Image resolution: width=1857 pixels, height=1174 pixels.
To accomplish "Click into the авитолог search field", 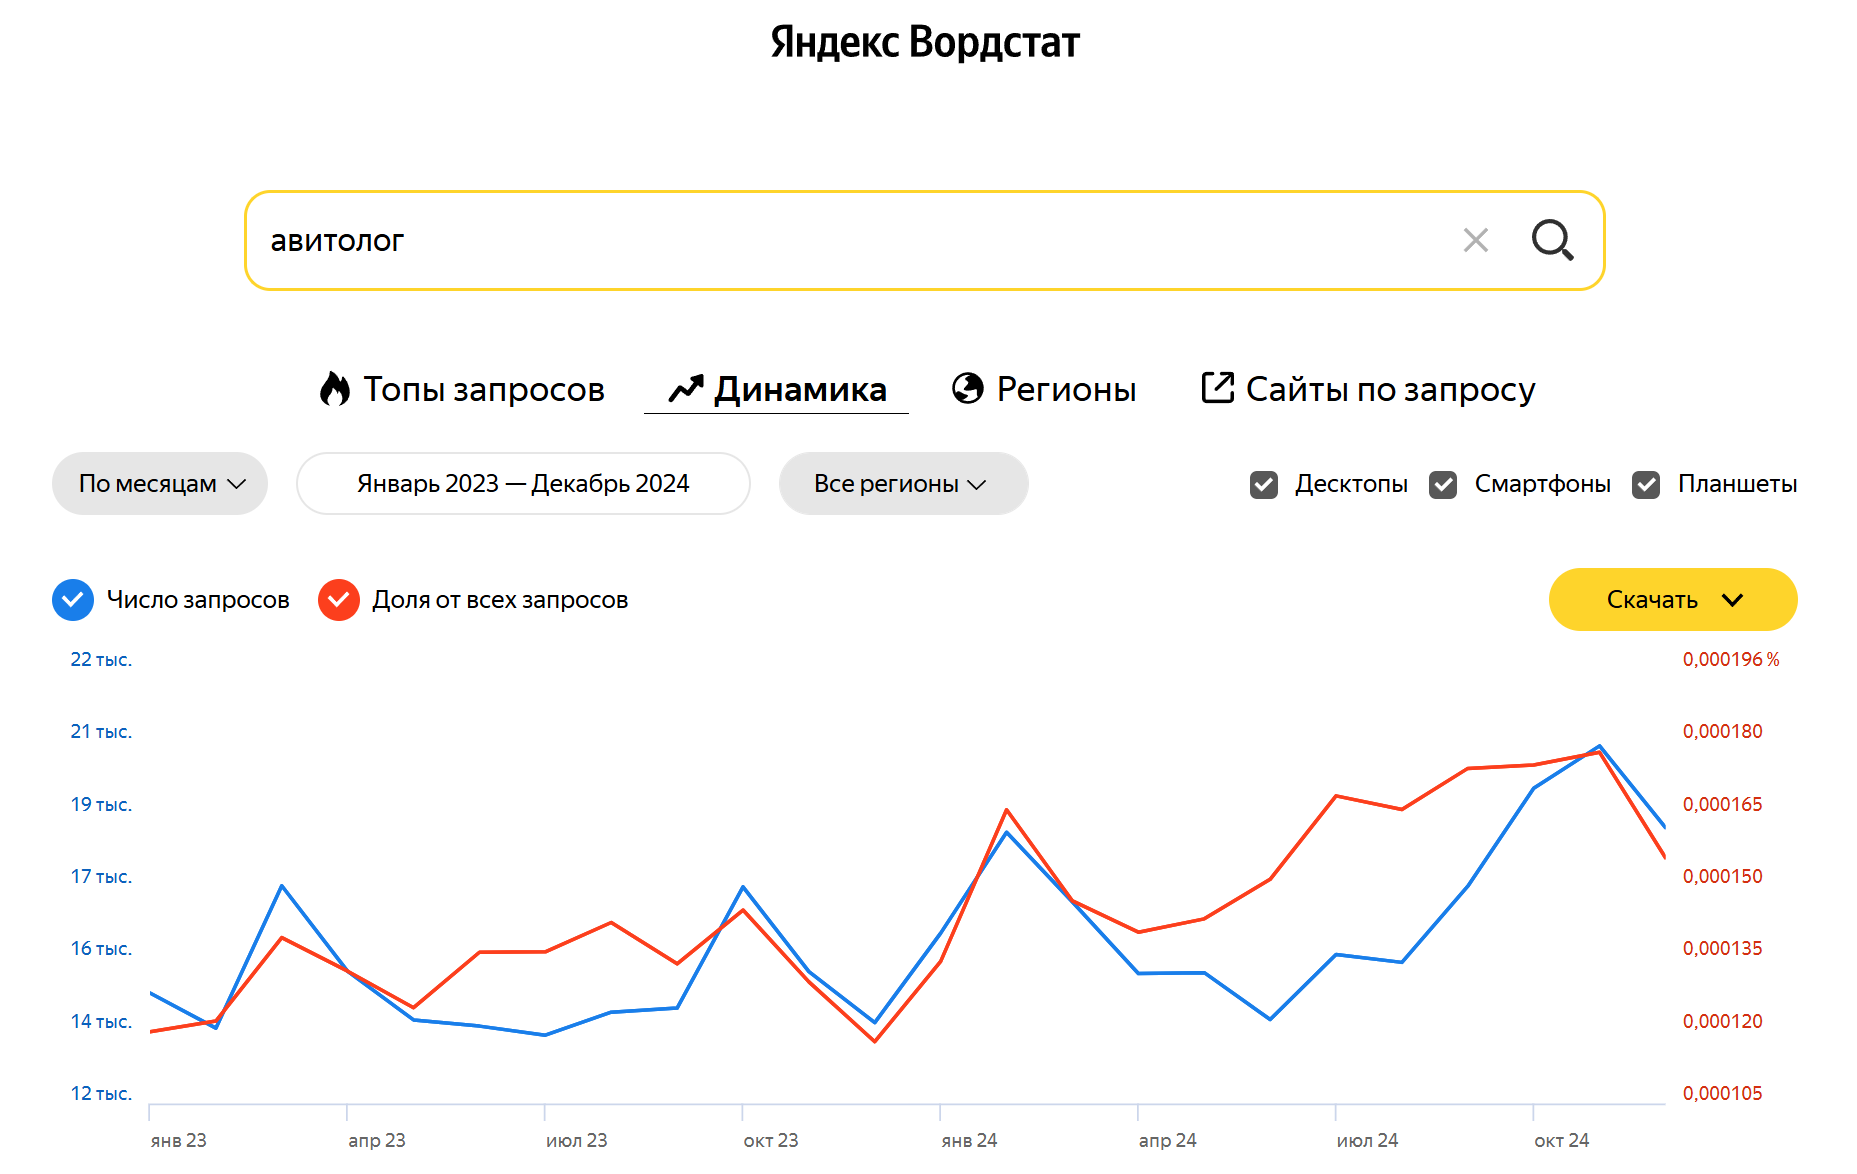I will click(x=850, y=241).
